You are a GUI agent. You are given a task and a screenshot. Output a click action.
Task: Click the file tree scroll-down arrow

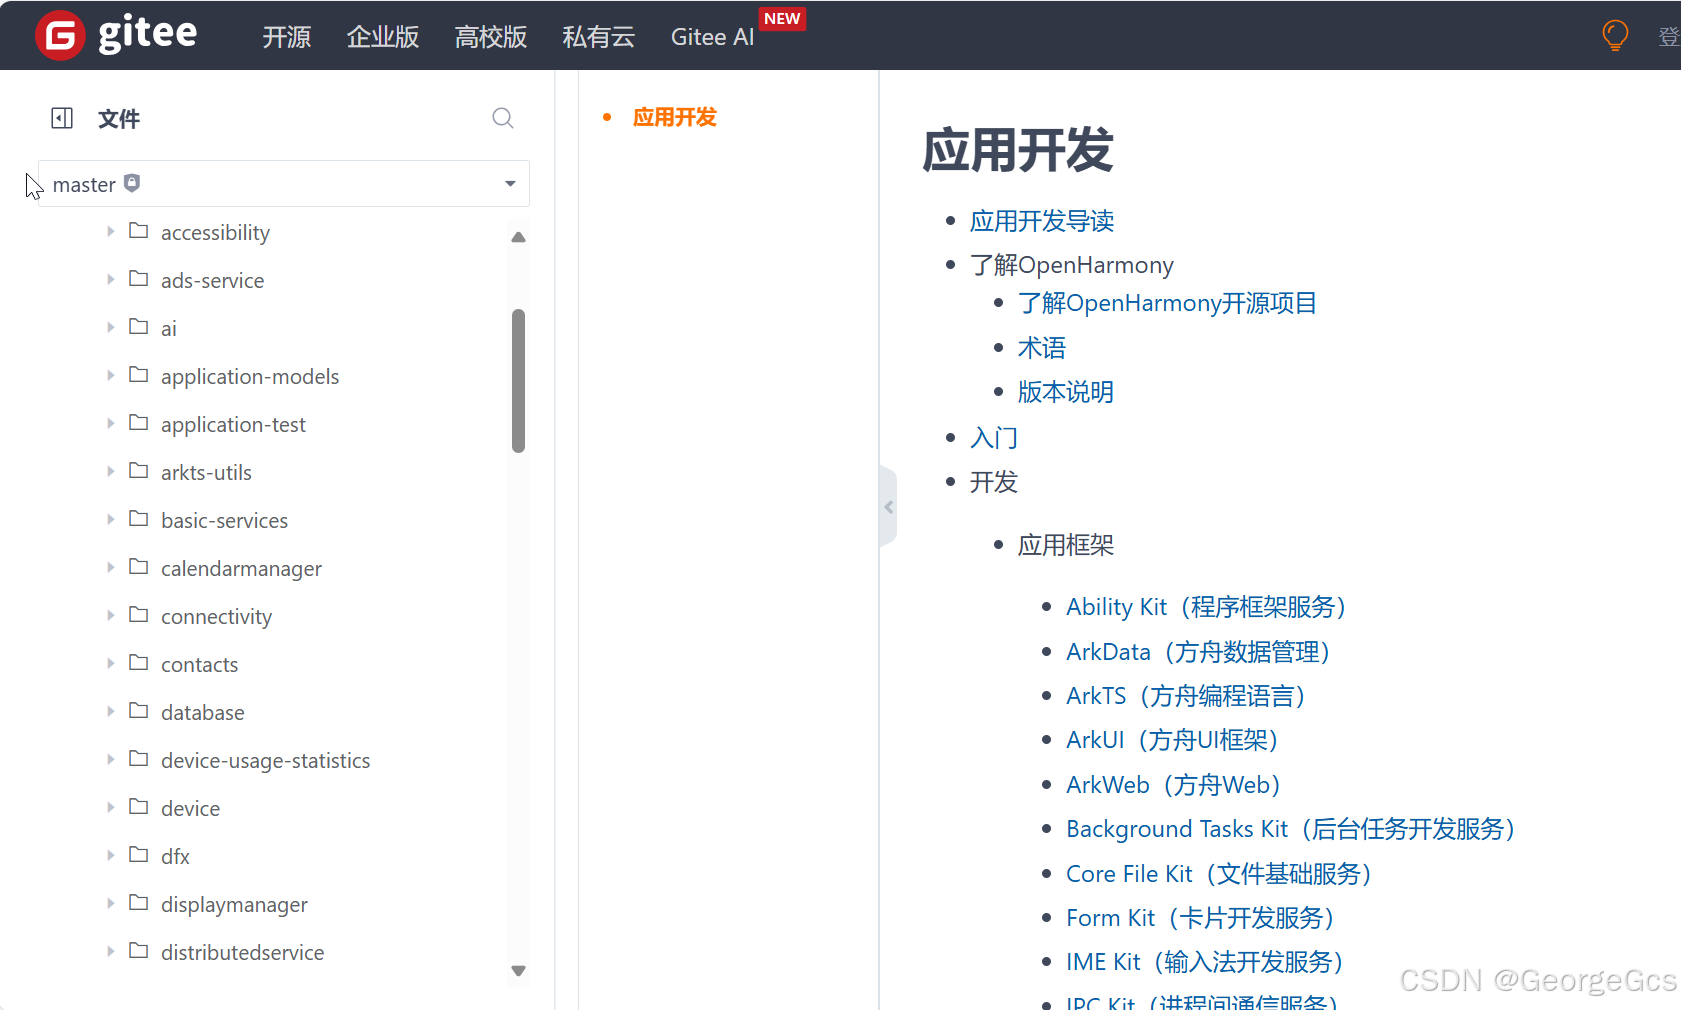518,971
